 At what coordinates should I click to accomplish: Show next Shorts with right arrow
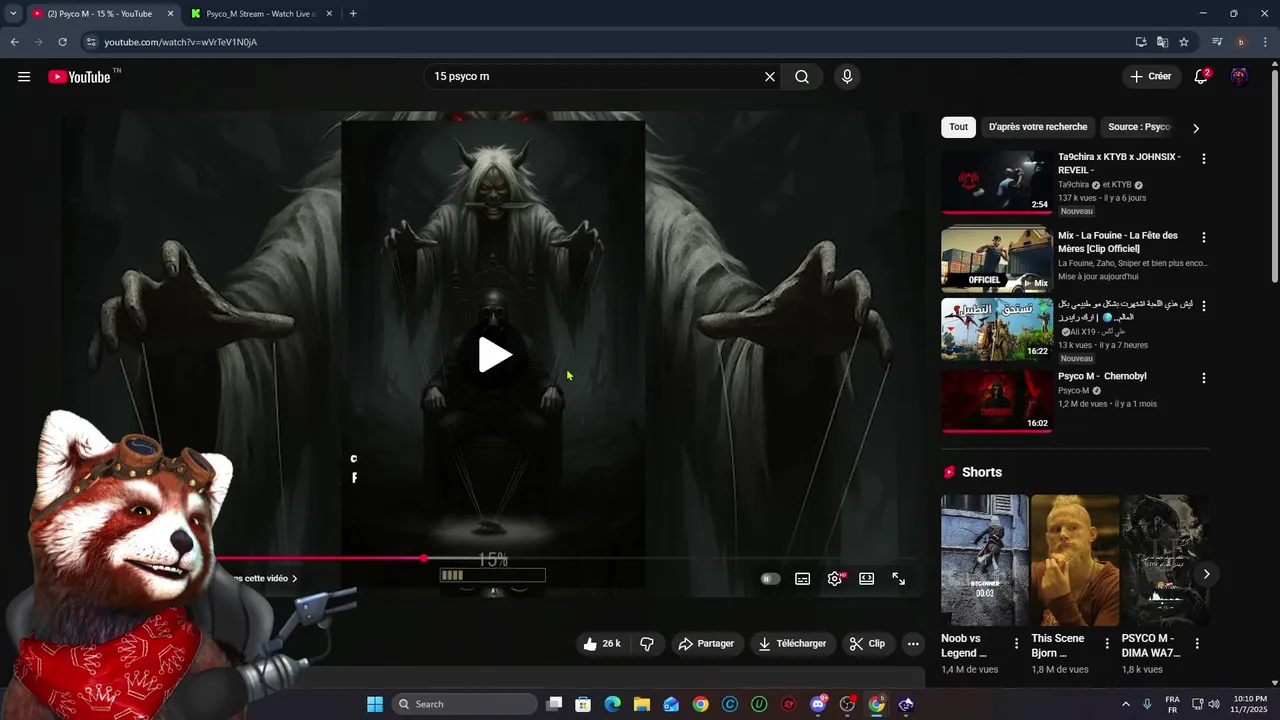pyautogui.click(x=1206, y=574)
